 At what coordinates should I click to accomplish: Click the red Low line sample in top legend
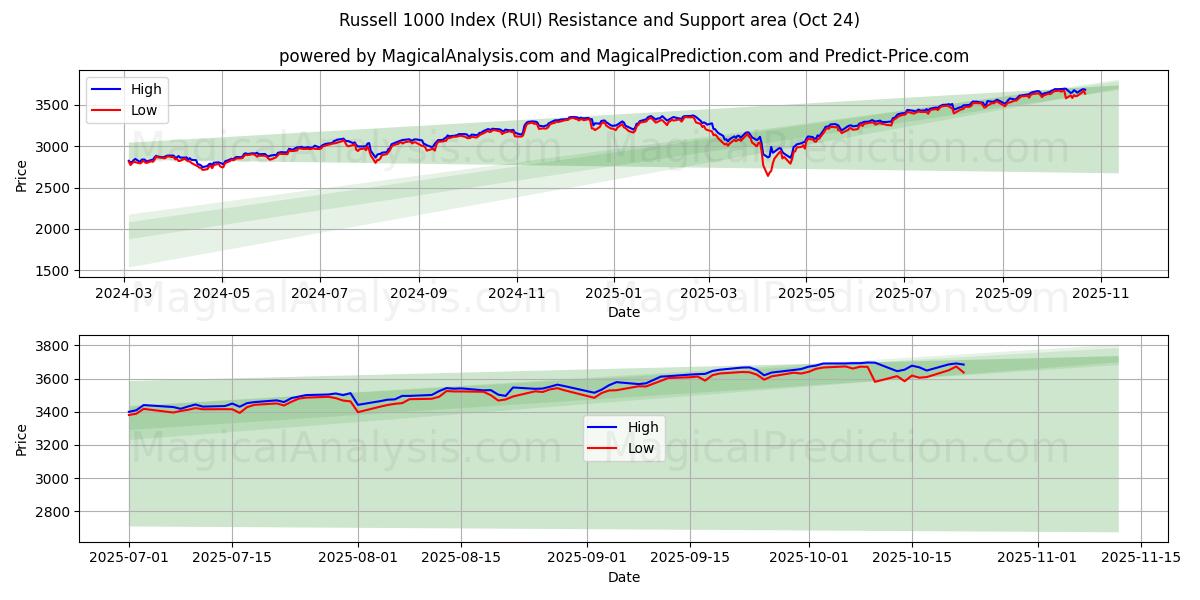106,110
